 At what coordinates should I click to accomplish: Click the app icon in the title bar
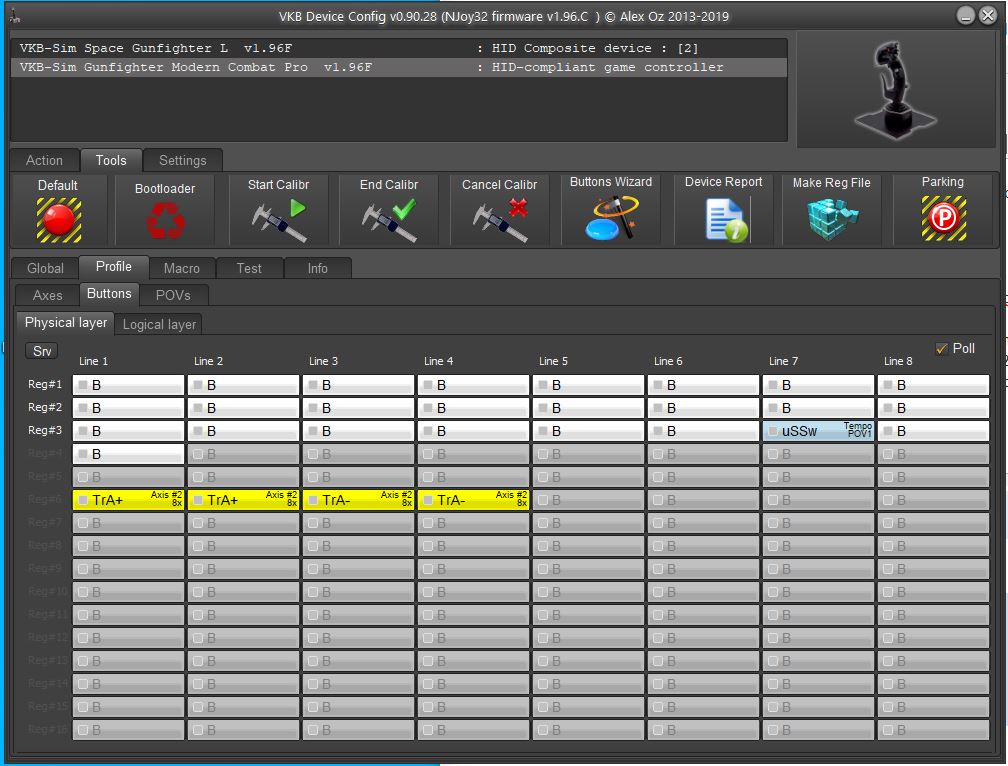[14, 17]
